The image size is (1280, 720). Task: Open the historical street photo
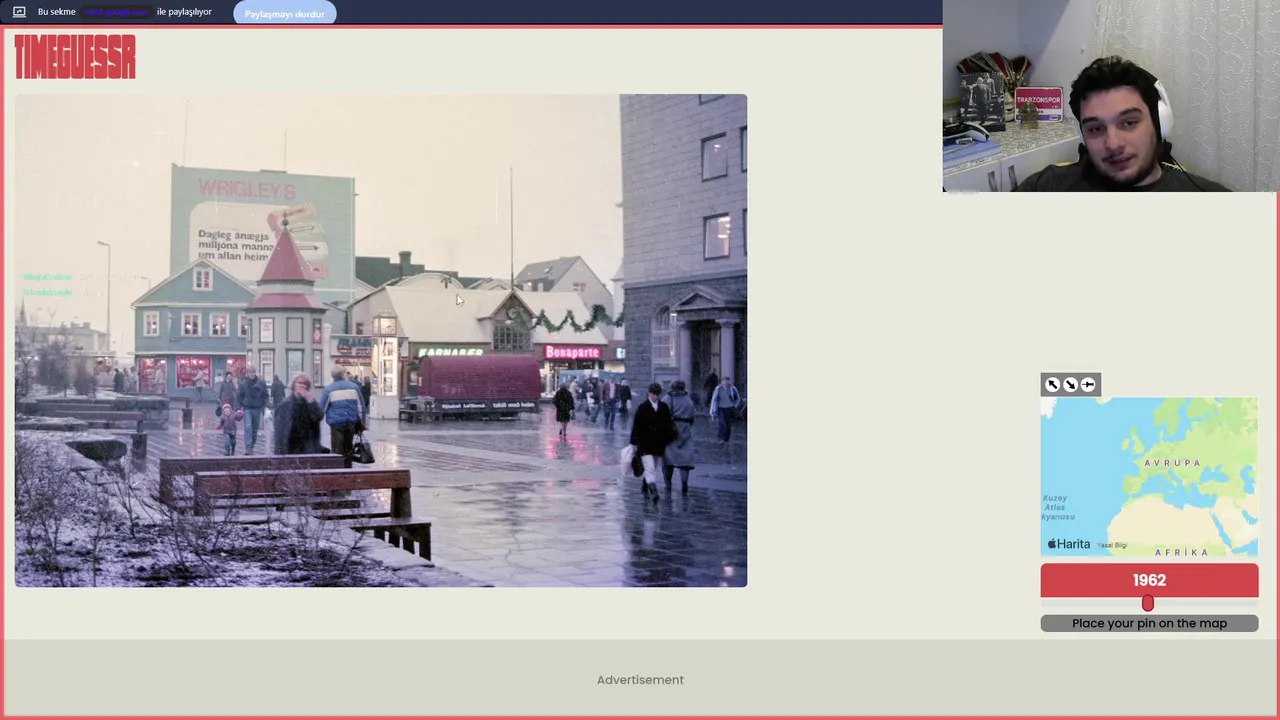point(380,340)
